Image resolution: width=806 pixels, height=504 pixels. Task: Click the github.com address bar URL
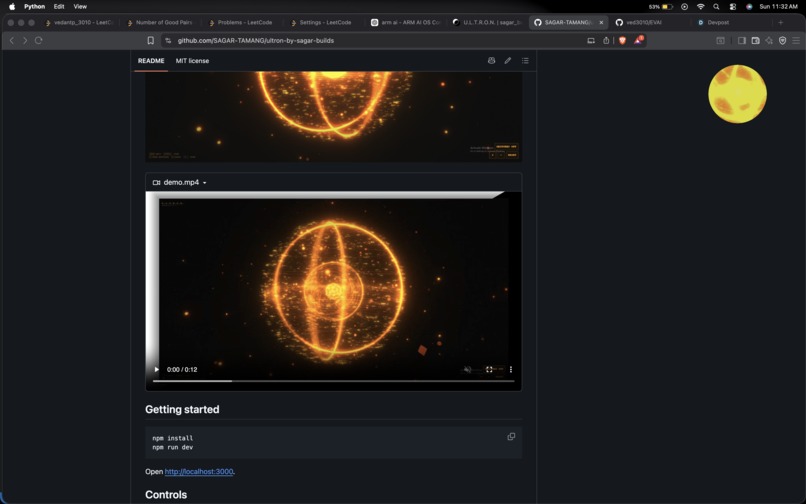point(255,40)
